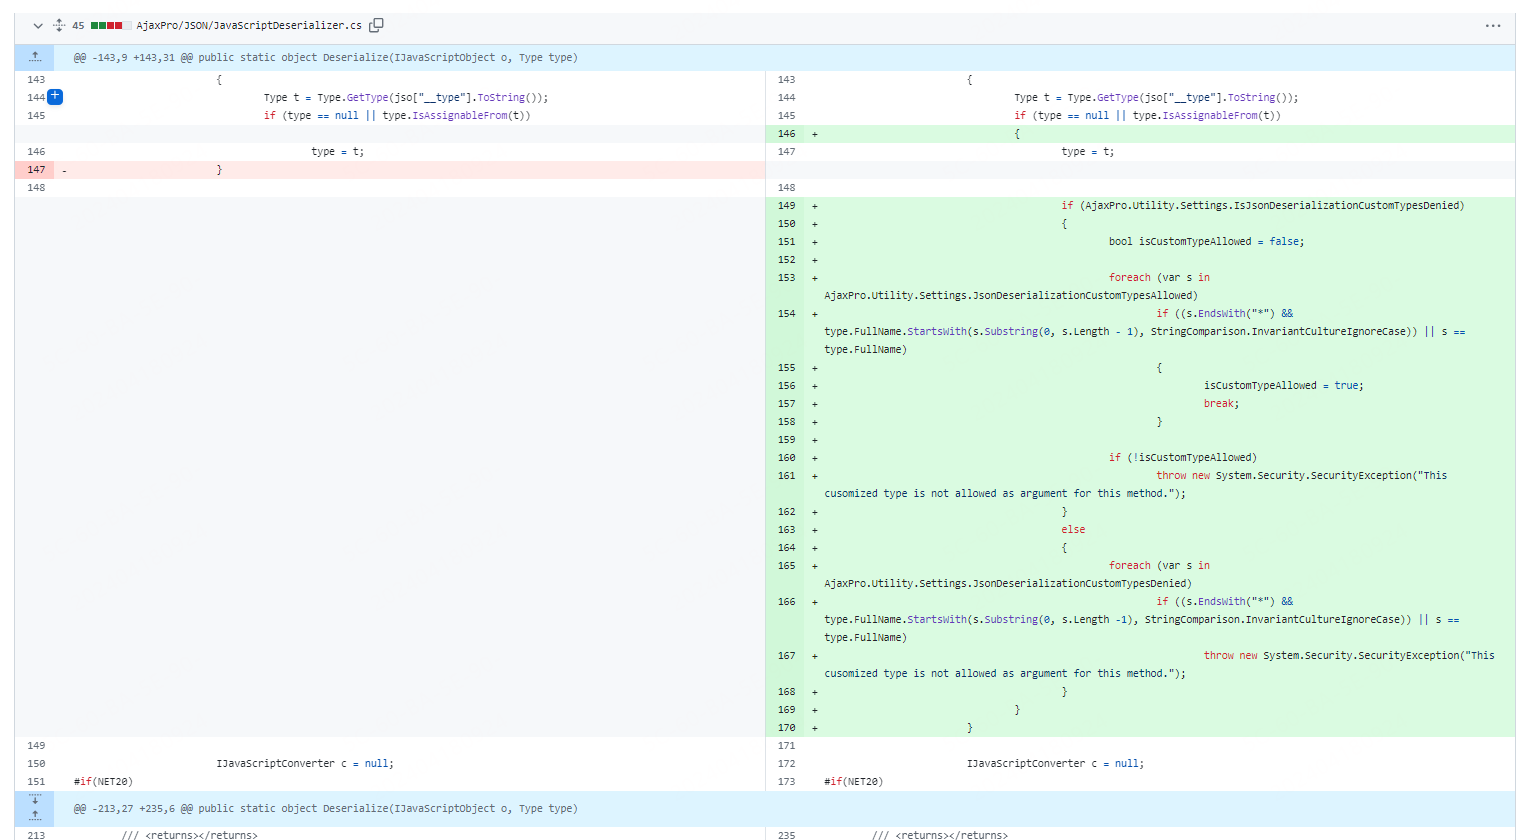
Task: Click line number 153 with first foreach
Action: coord(786,278)
